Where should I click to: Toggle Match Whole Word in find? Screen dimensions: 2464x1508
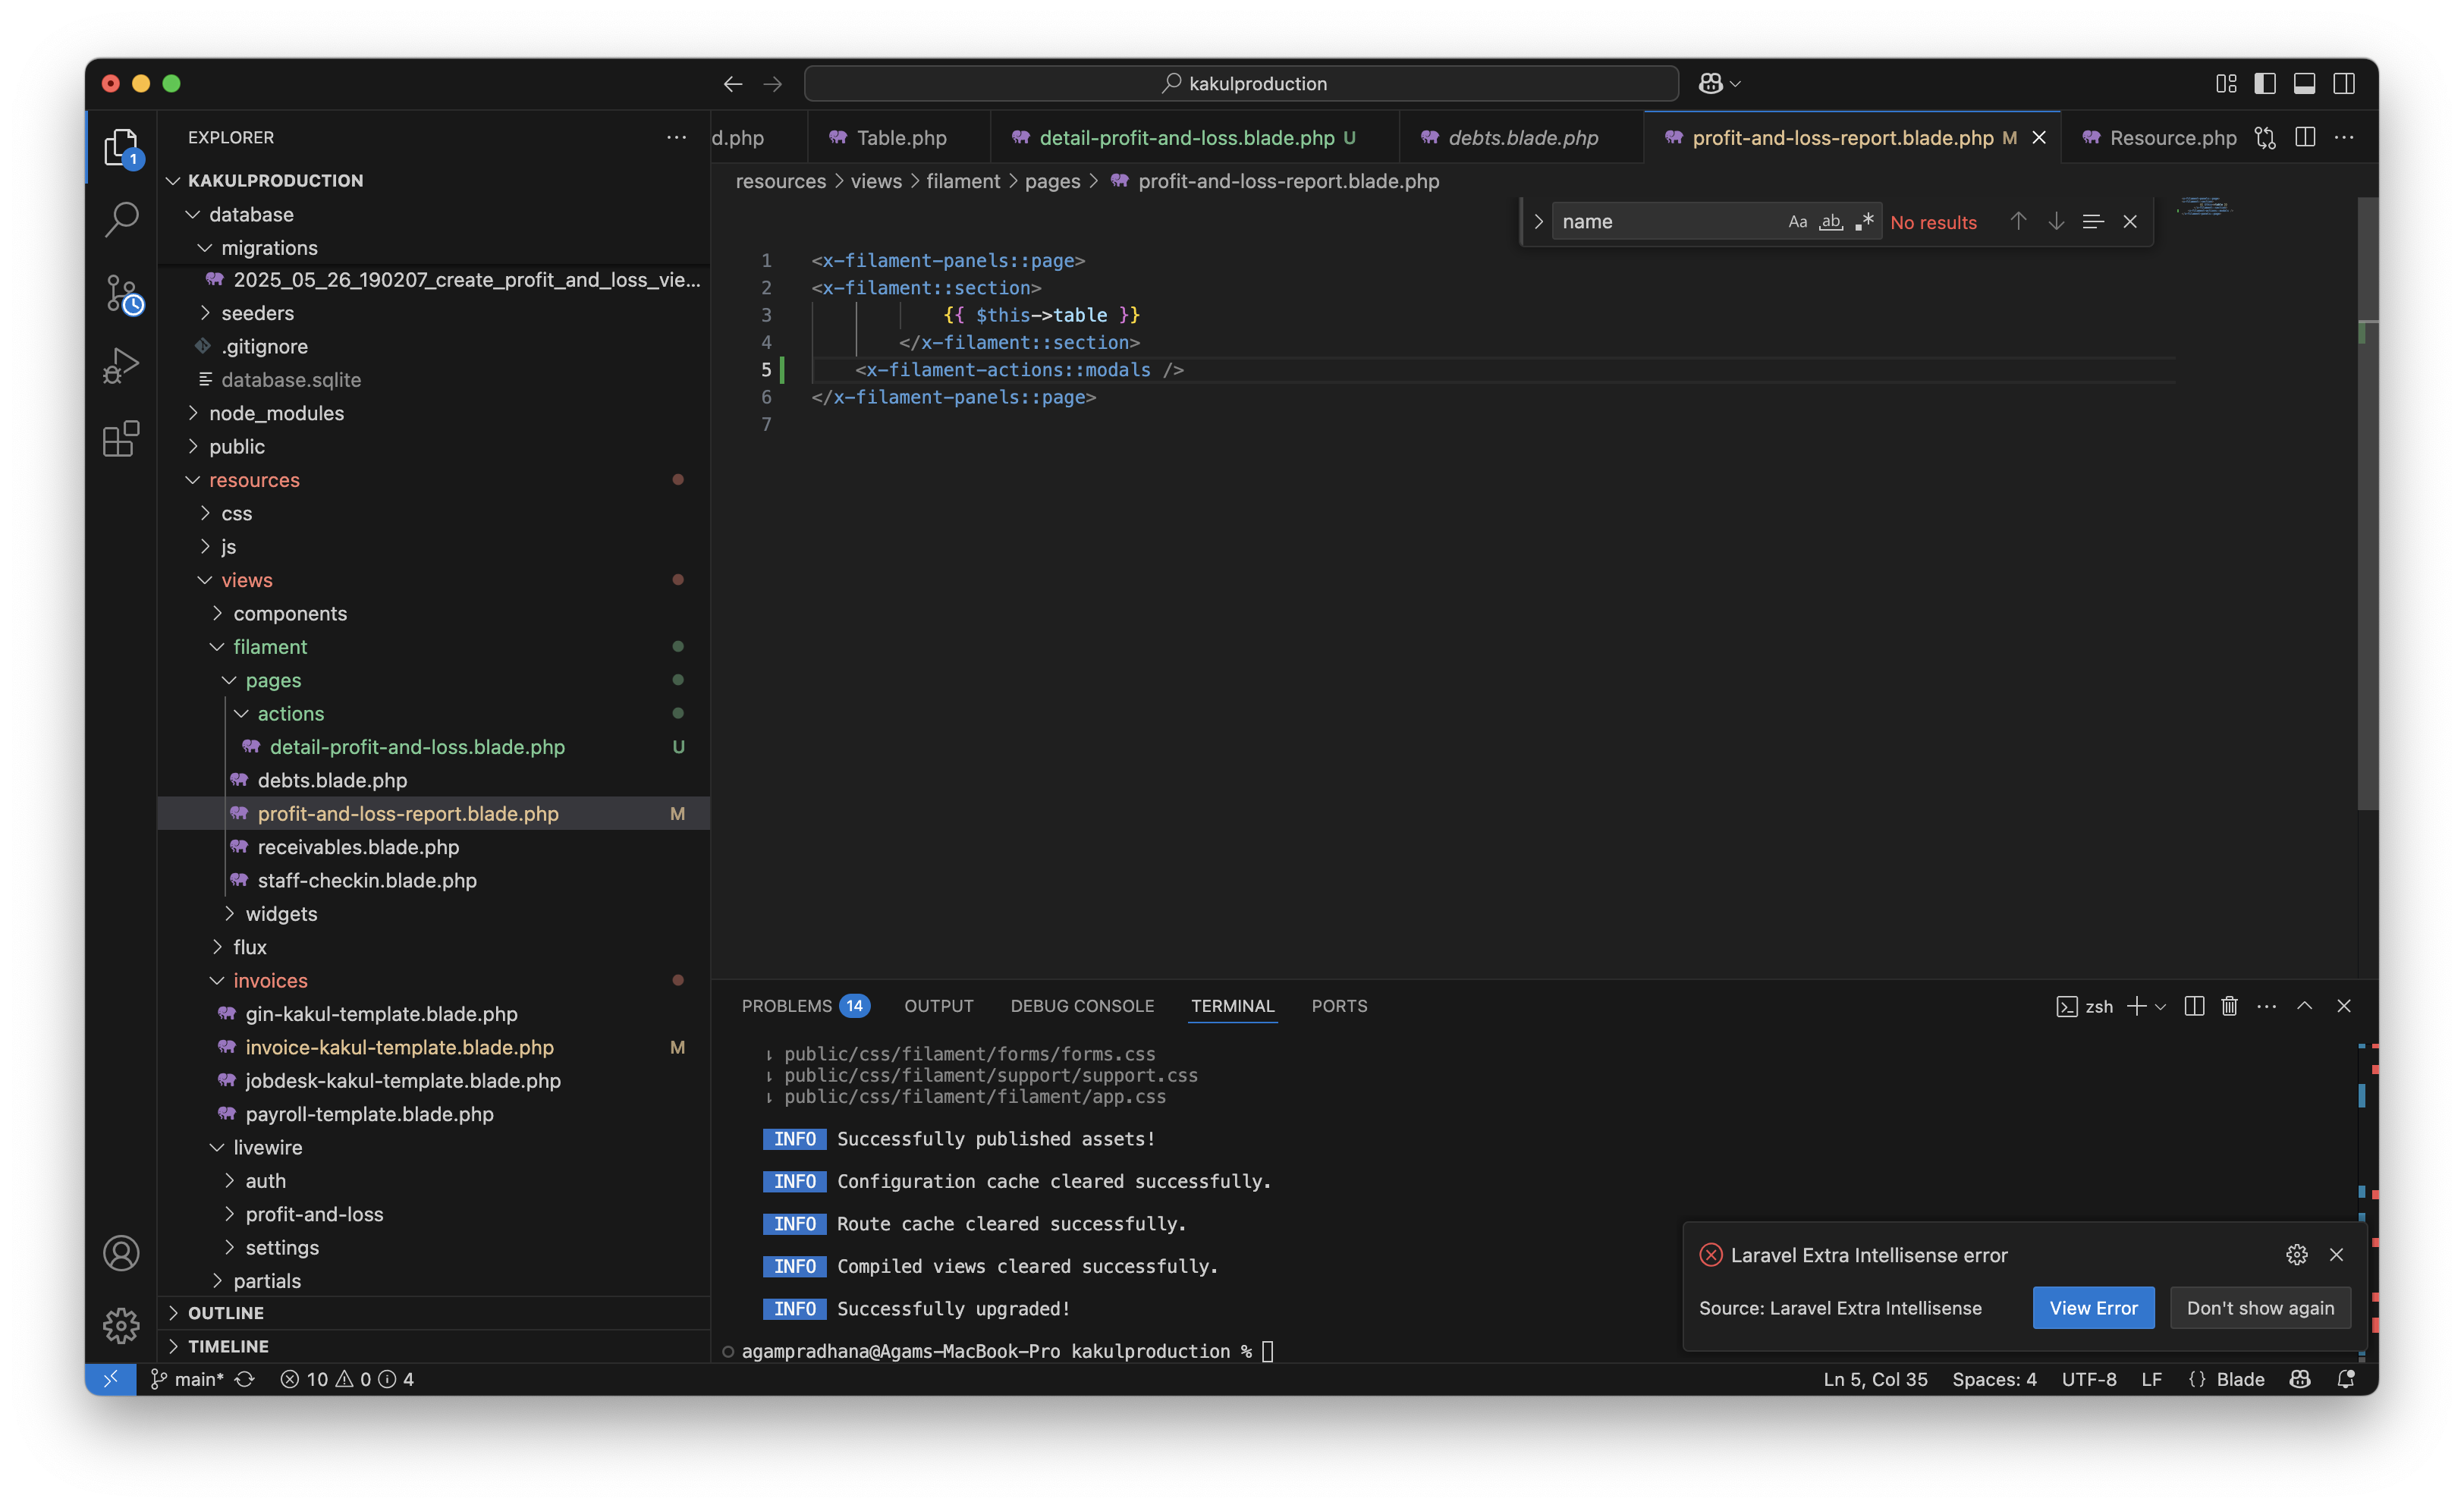click(1830, 222)
